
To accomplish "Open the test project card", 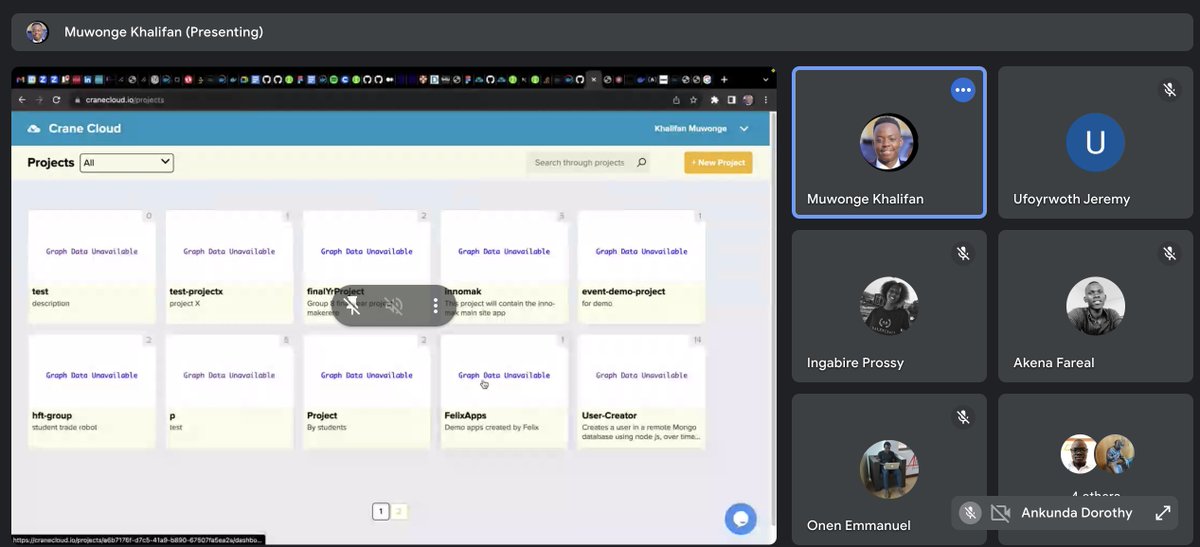I will pos(92,267).
